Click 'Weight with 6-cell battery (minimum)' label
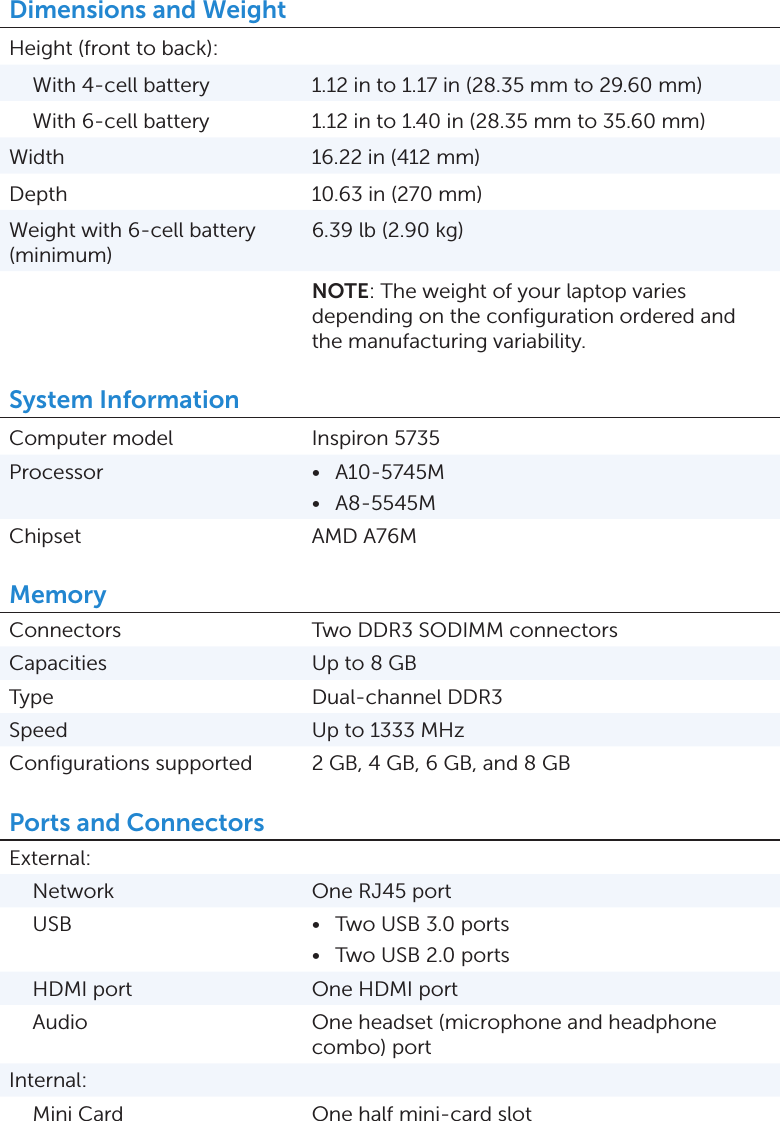 coord(132,242)
